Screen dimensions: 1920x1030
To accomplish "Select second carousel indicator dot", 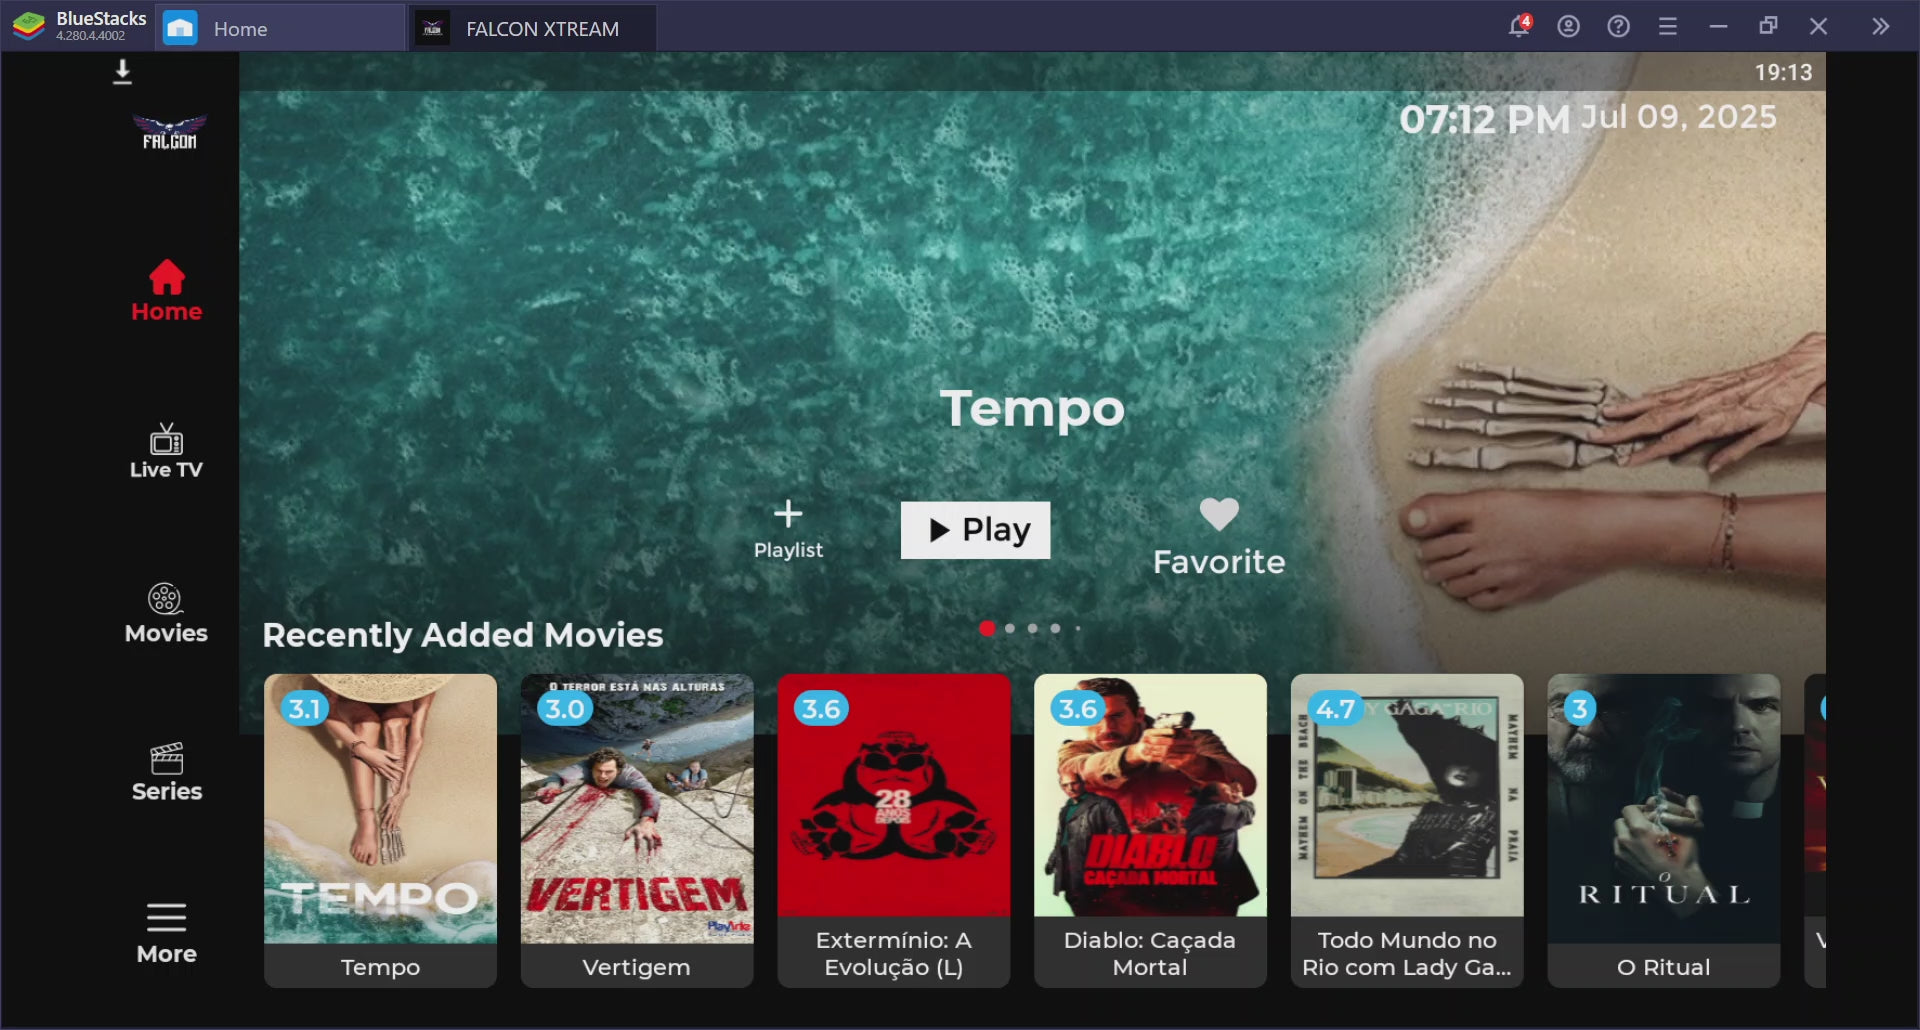I will click(1010, 629).
